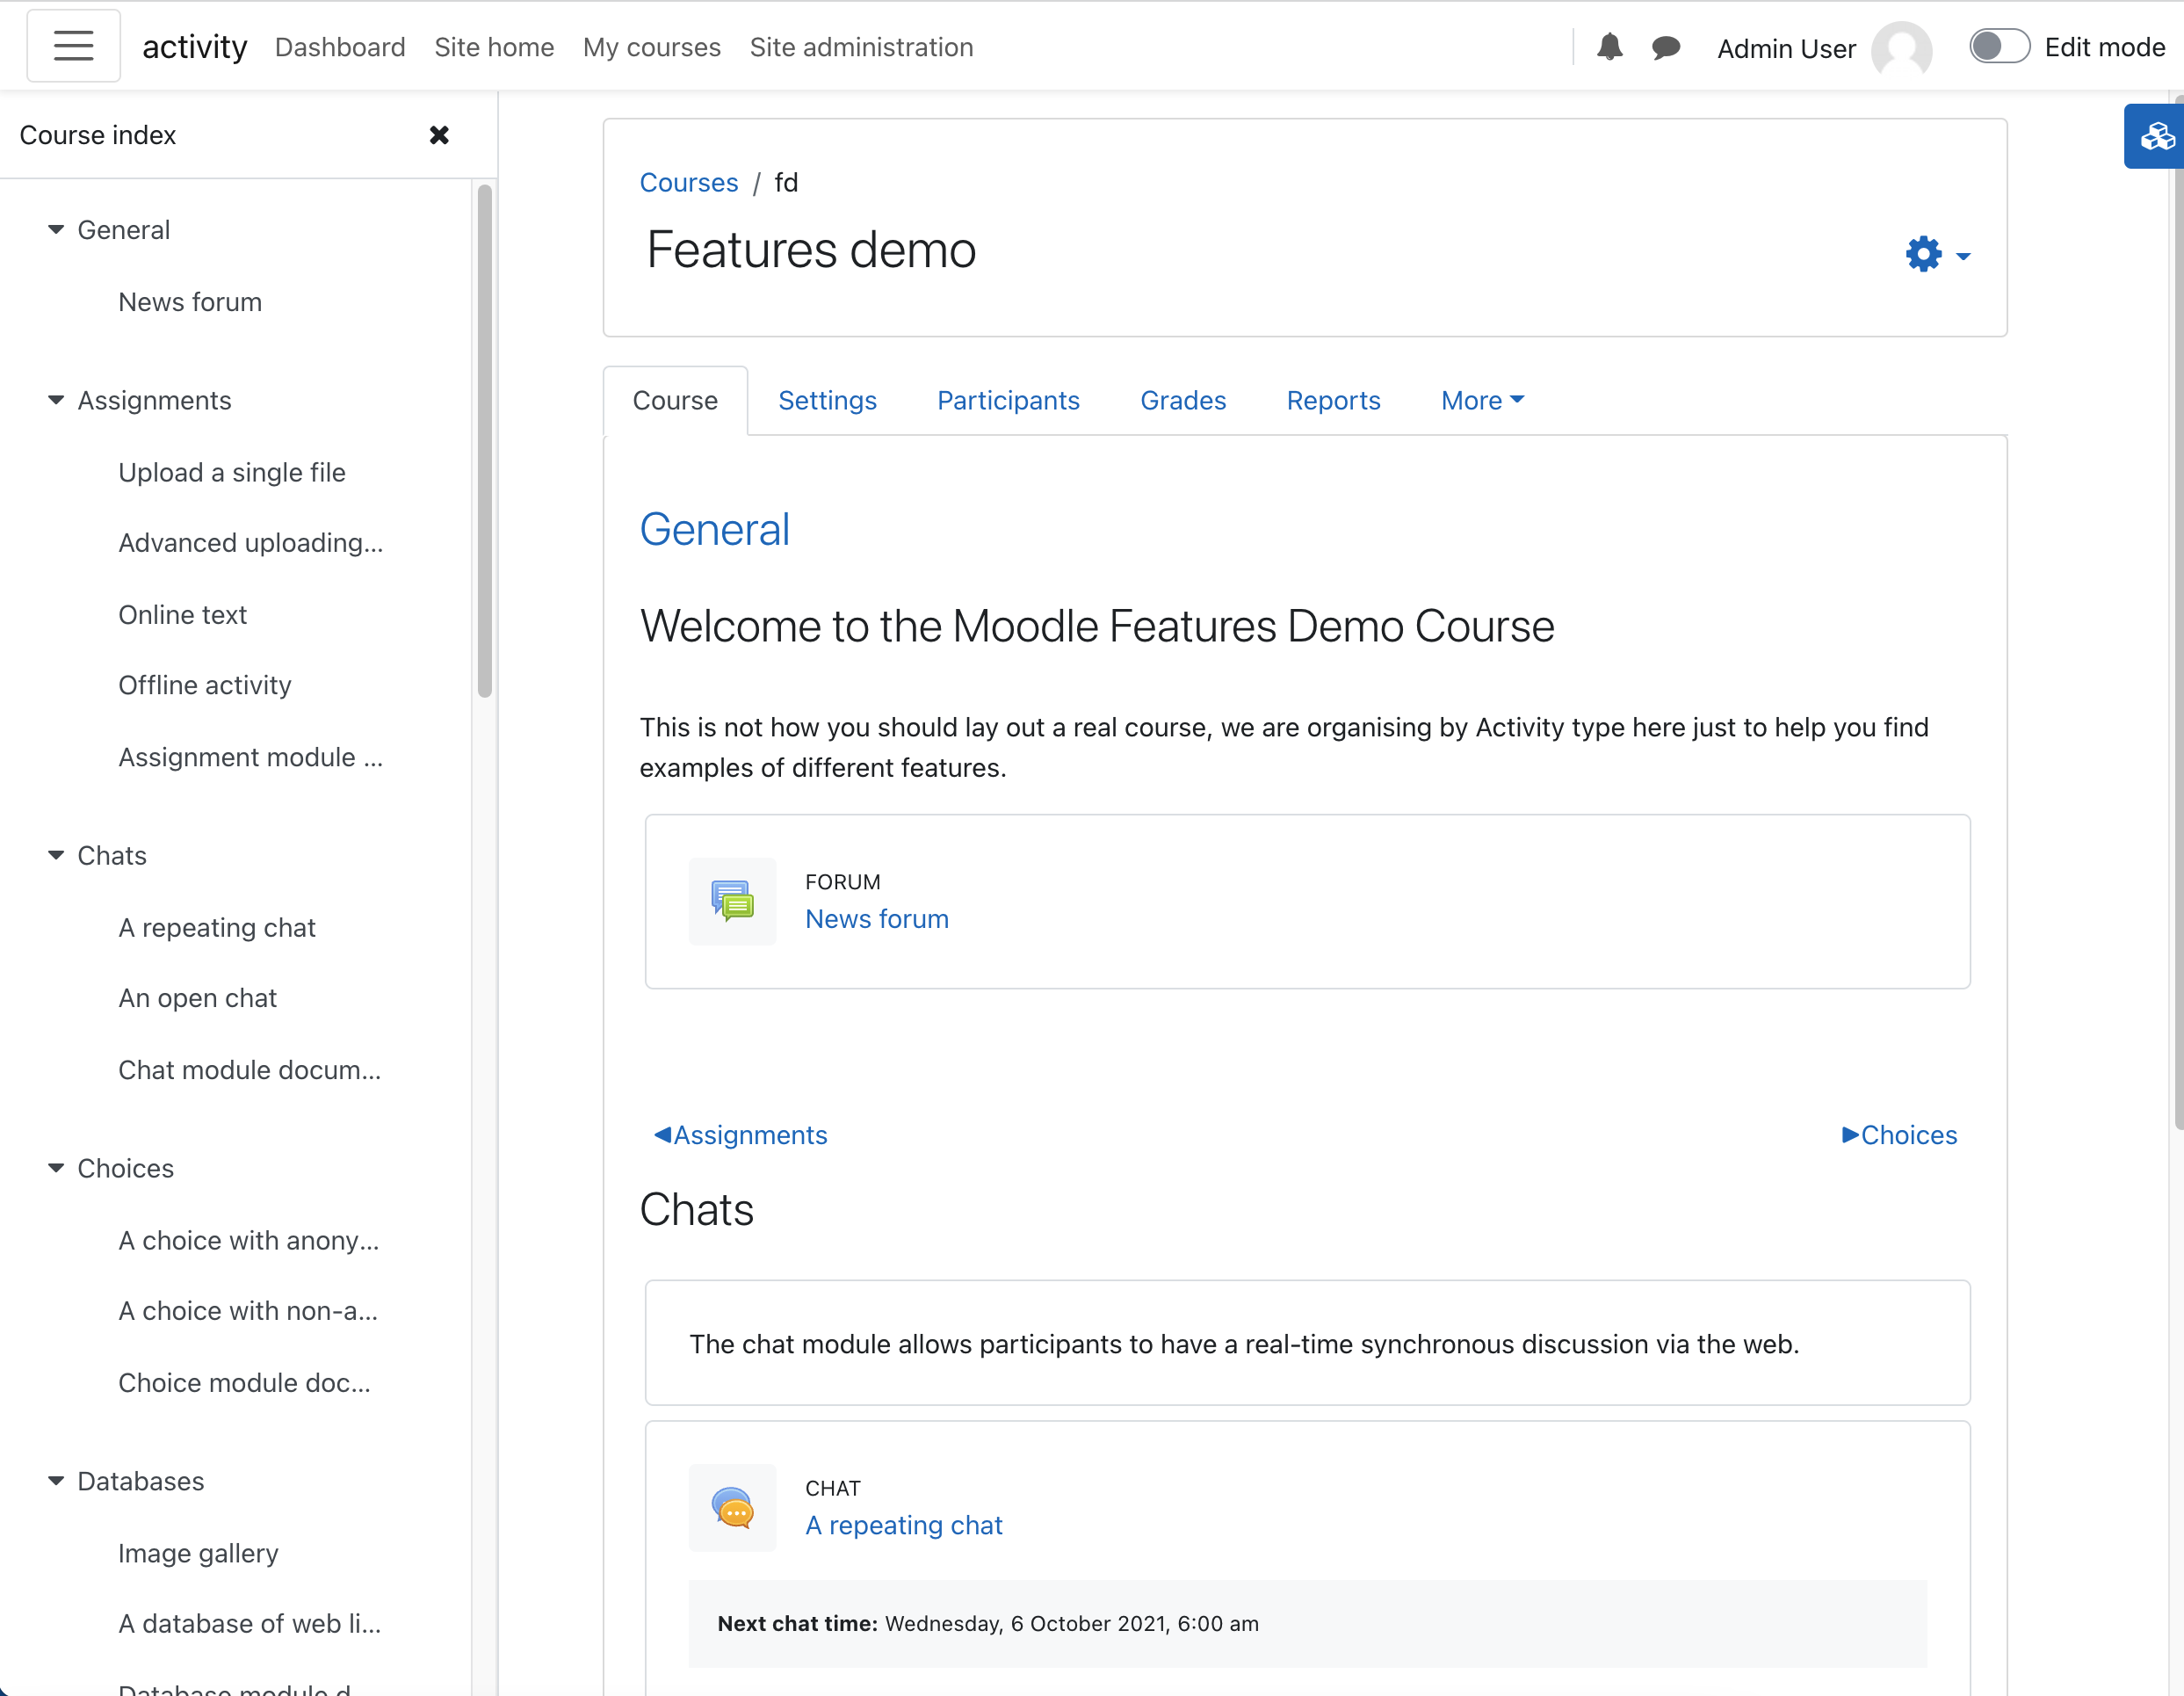
Task: Open the A repeating chat link
Action: coord(903,1525)
